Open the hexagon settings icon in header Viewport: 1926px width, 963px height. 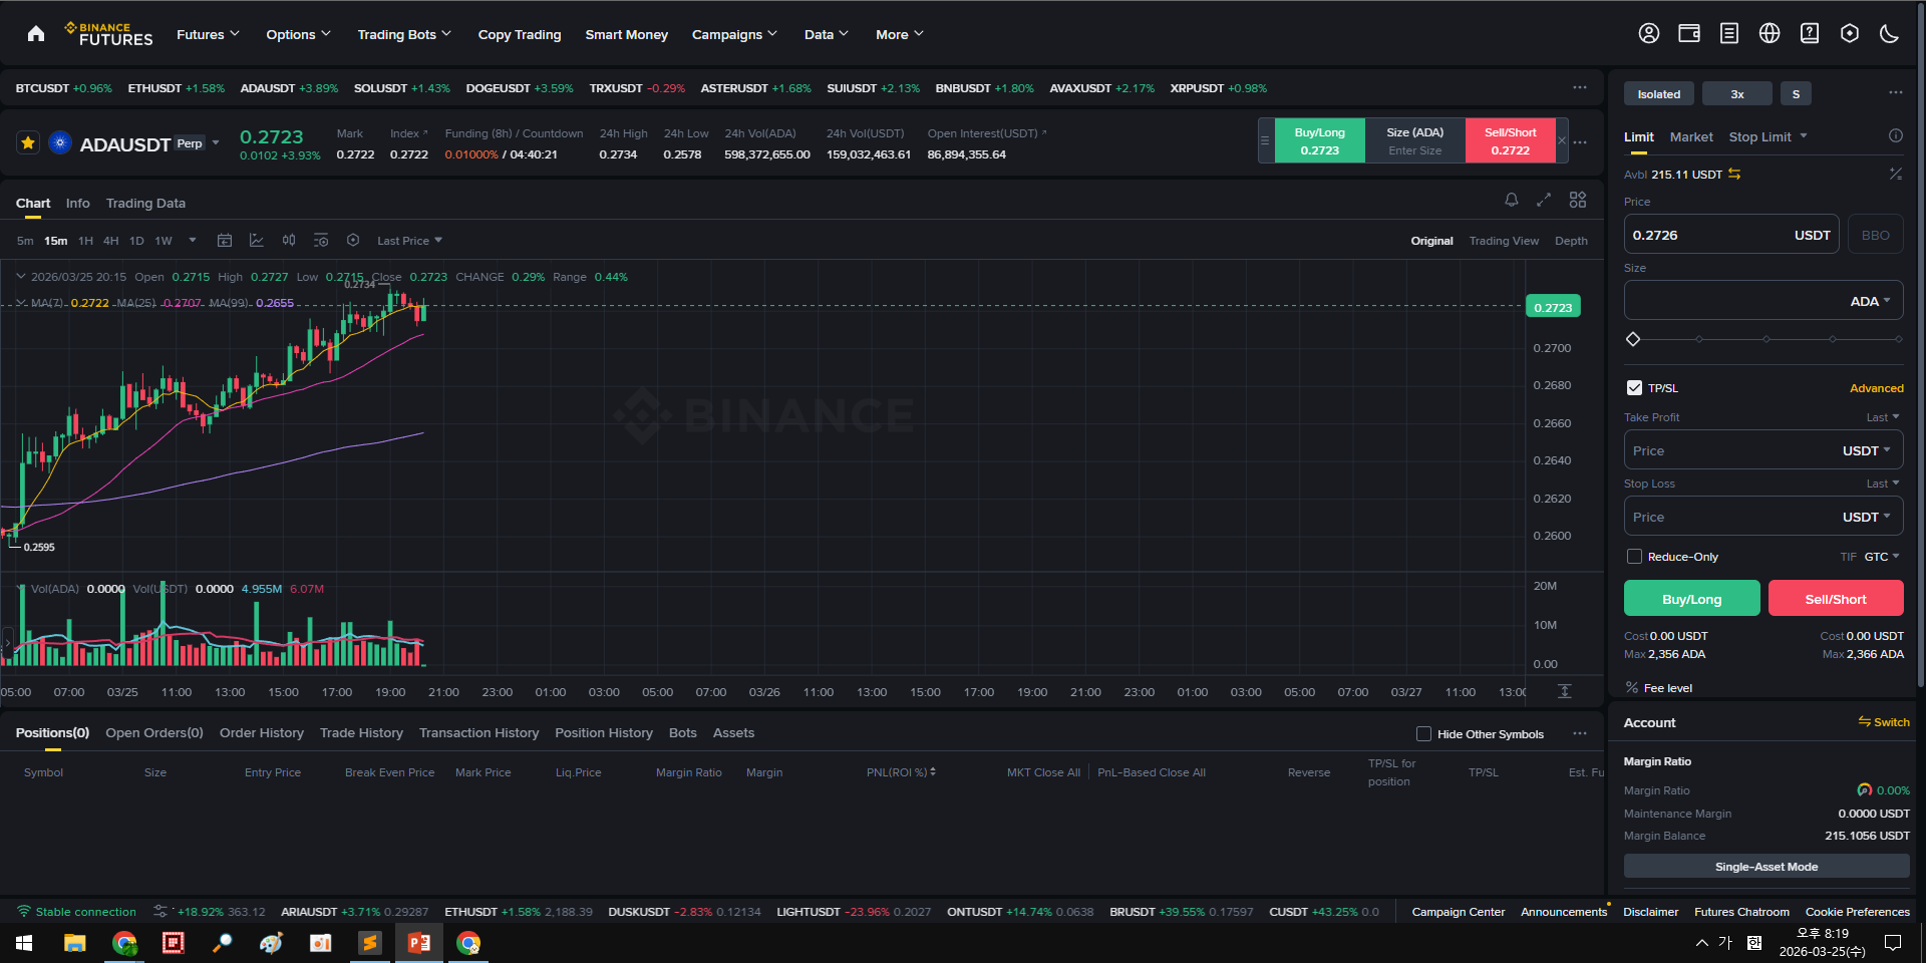coord(1849,33)
